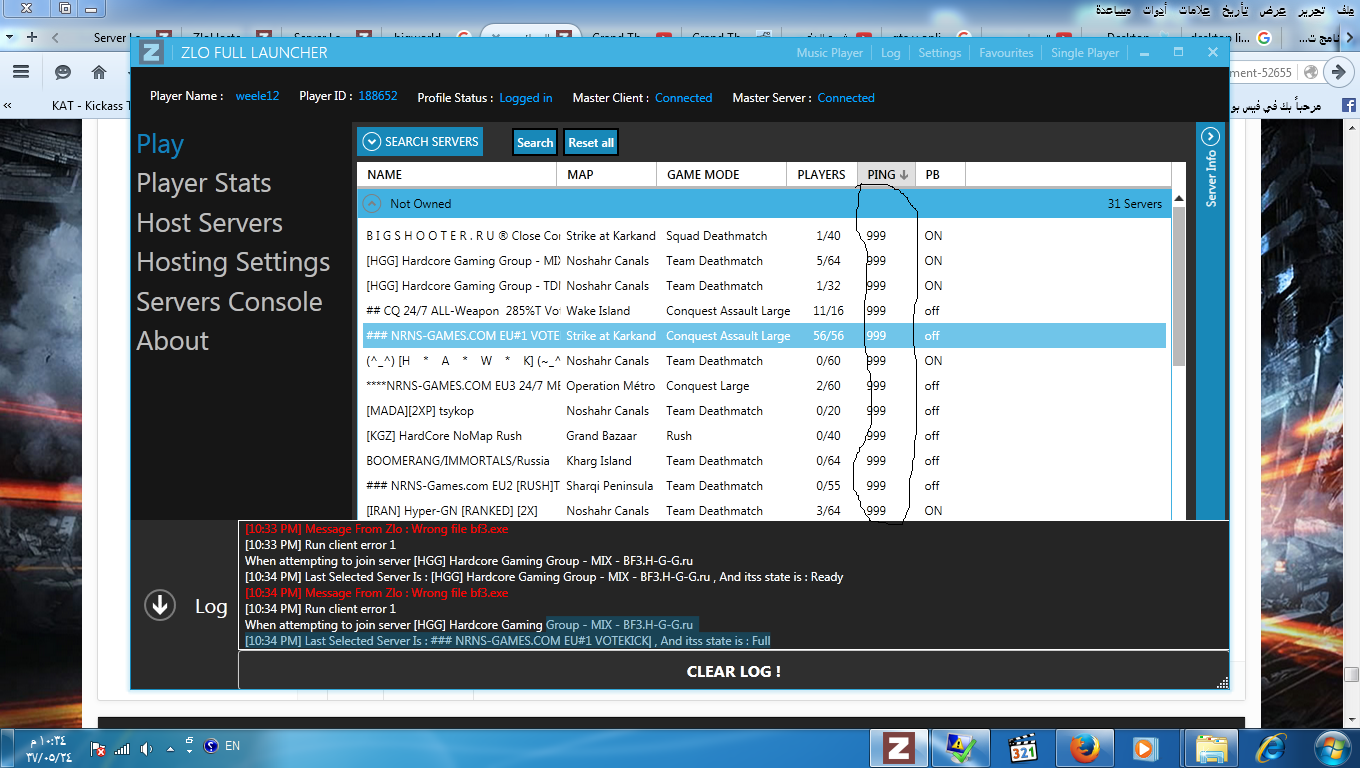
Task: Click '31 Servers' count in group header
Action: (x=1135, y=204)
